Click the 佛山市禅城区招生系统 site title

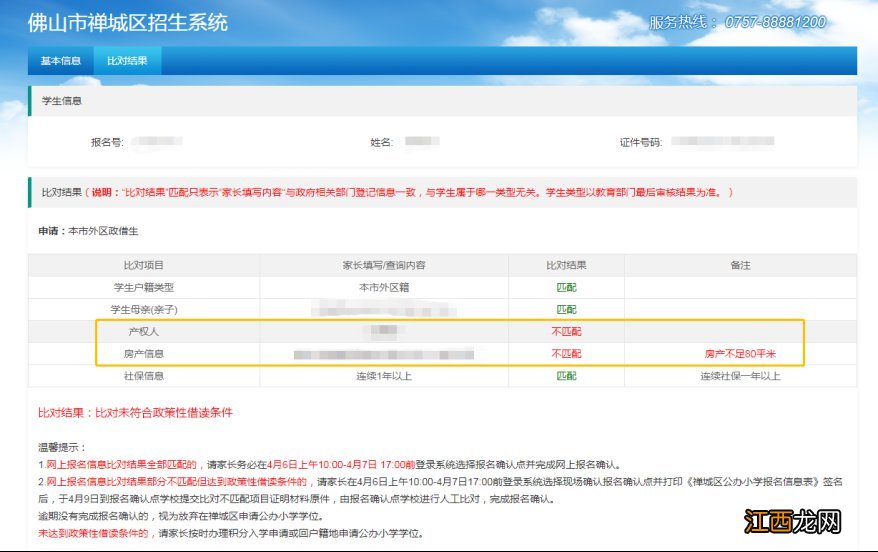pyautogui.click(x=128, y=23)
